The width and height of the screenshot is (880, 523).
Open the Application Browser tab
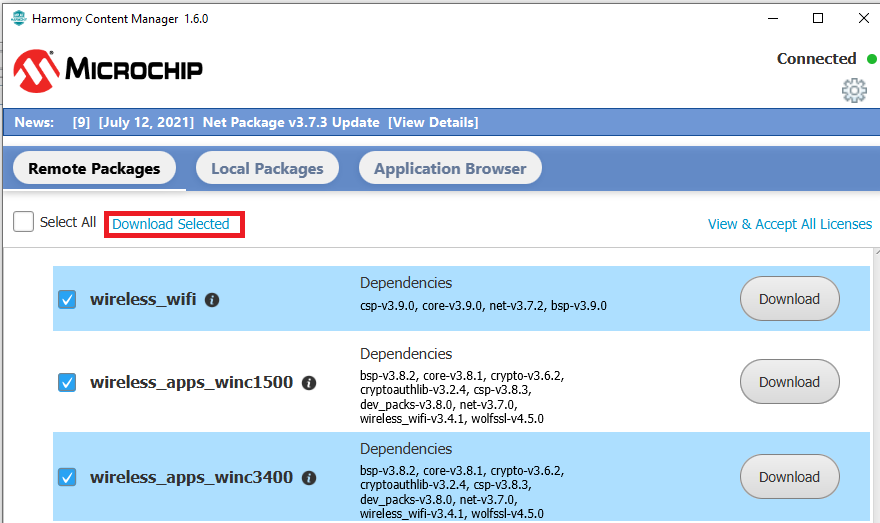(450, 168)
